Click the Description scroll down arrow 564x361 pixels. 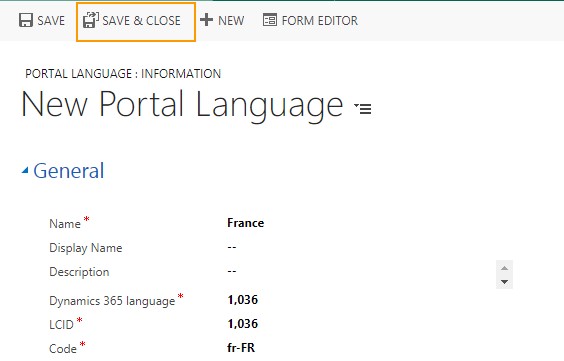coord(504,282)
